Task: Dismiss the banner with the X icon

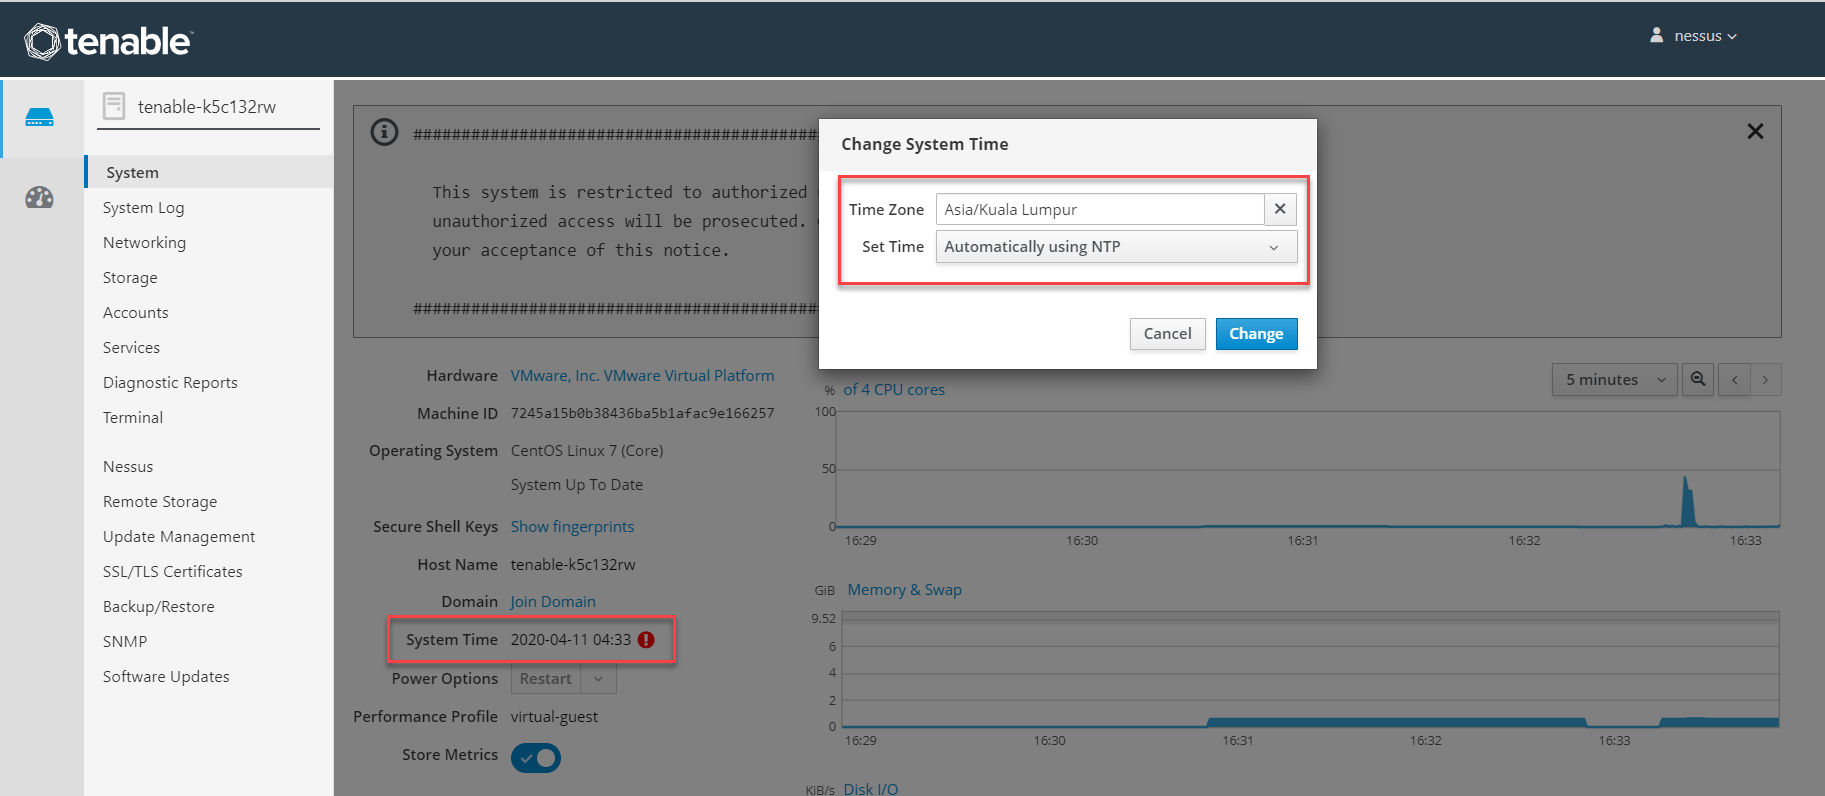Action: point(1755,131)
